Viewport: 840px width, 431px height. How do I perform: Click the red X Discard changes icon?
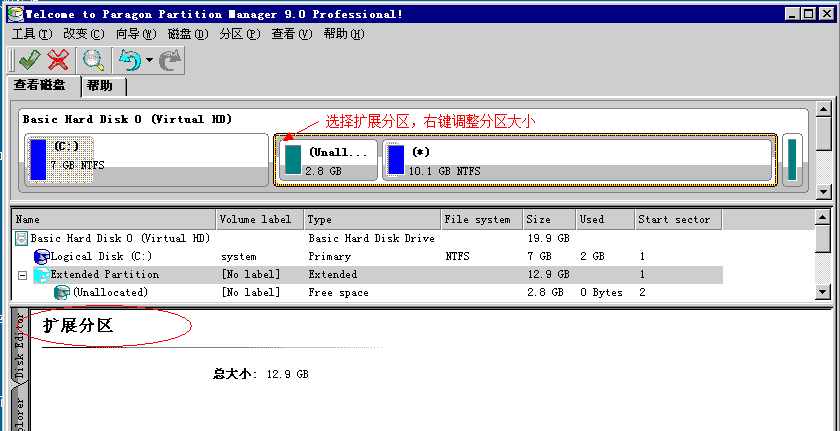(58, 60)
